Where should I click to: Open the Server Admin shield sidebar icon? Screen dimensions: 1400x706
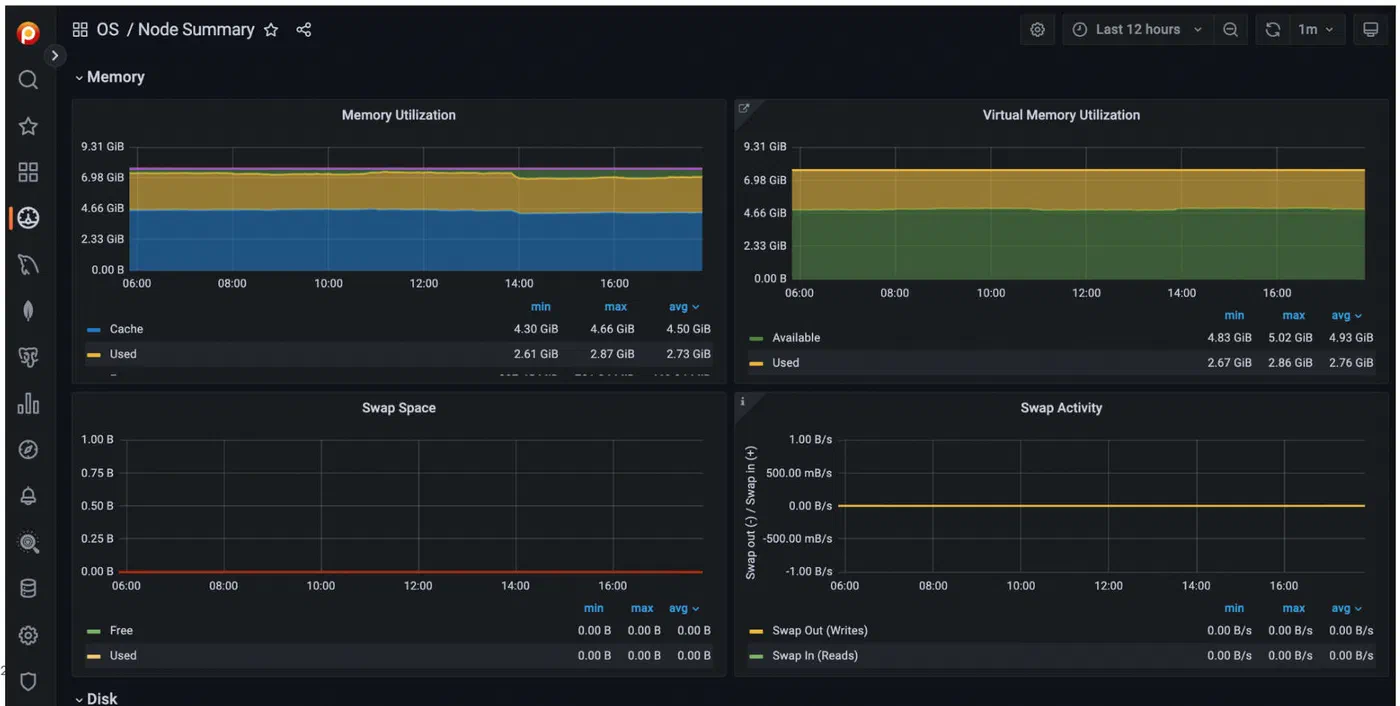pyautogui.click(x=28, y=682)
